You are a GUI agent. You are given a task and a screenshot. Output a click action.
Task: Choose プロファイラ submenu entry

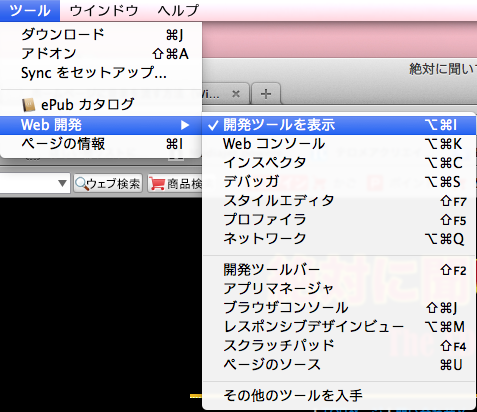tap(339, 220)
